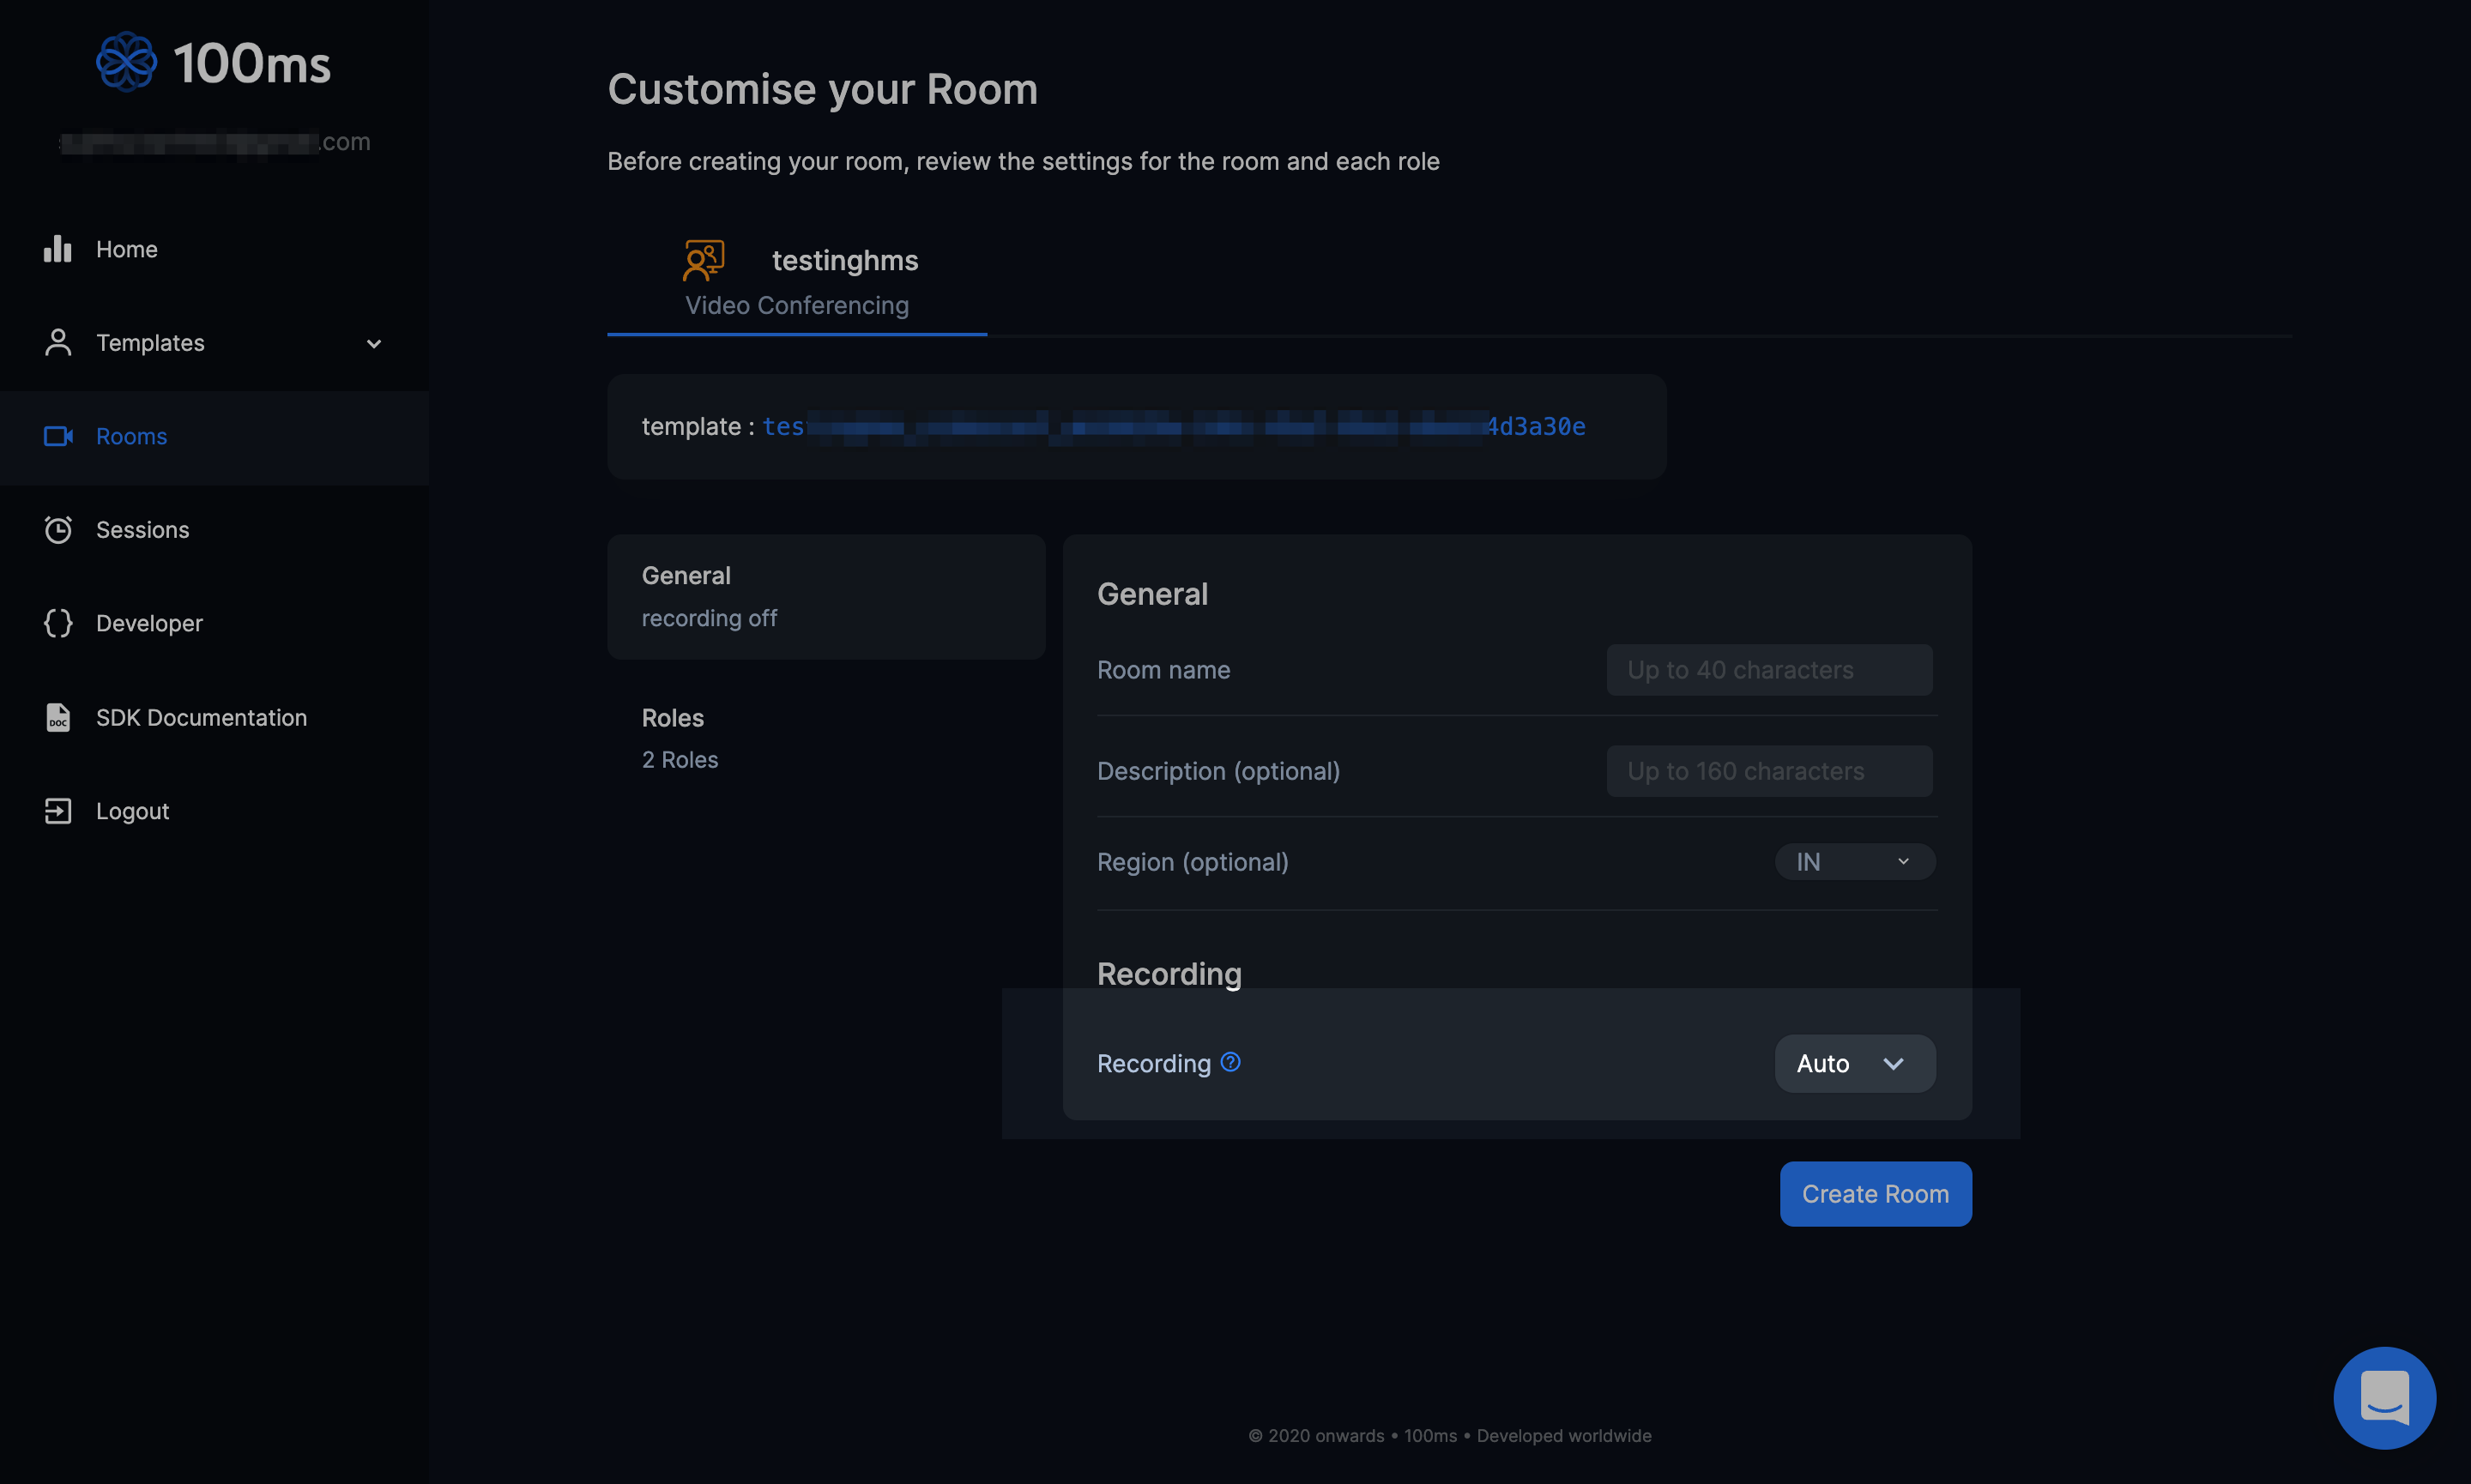The height and width of the screenshot is (1484, 2471).
Task: Select the Developer curly braces icon
Action: coord(57,623)
